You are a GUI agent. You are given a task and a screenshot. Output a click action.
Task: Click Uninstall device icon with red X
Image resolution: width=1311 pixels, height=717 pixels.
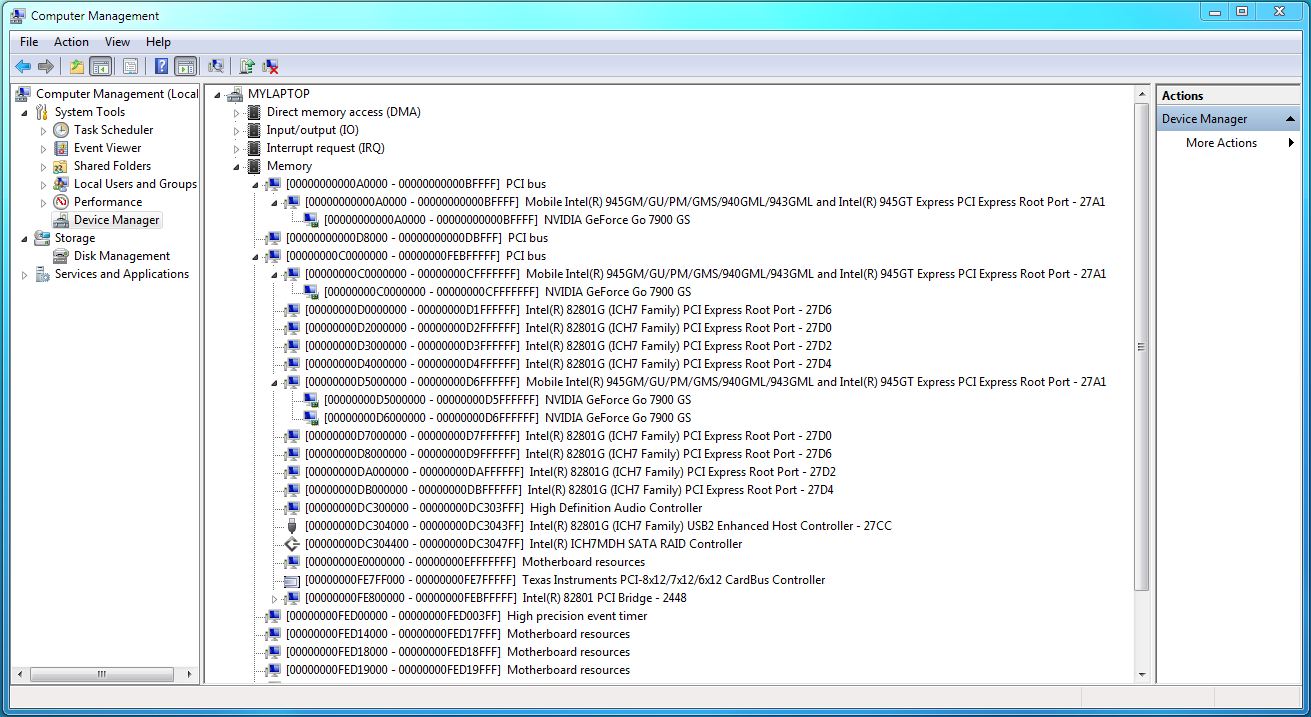point(270,67)
